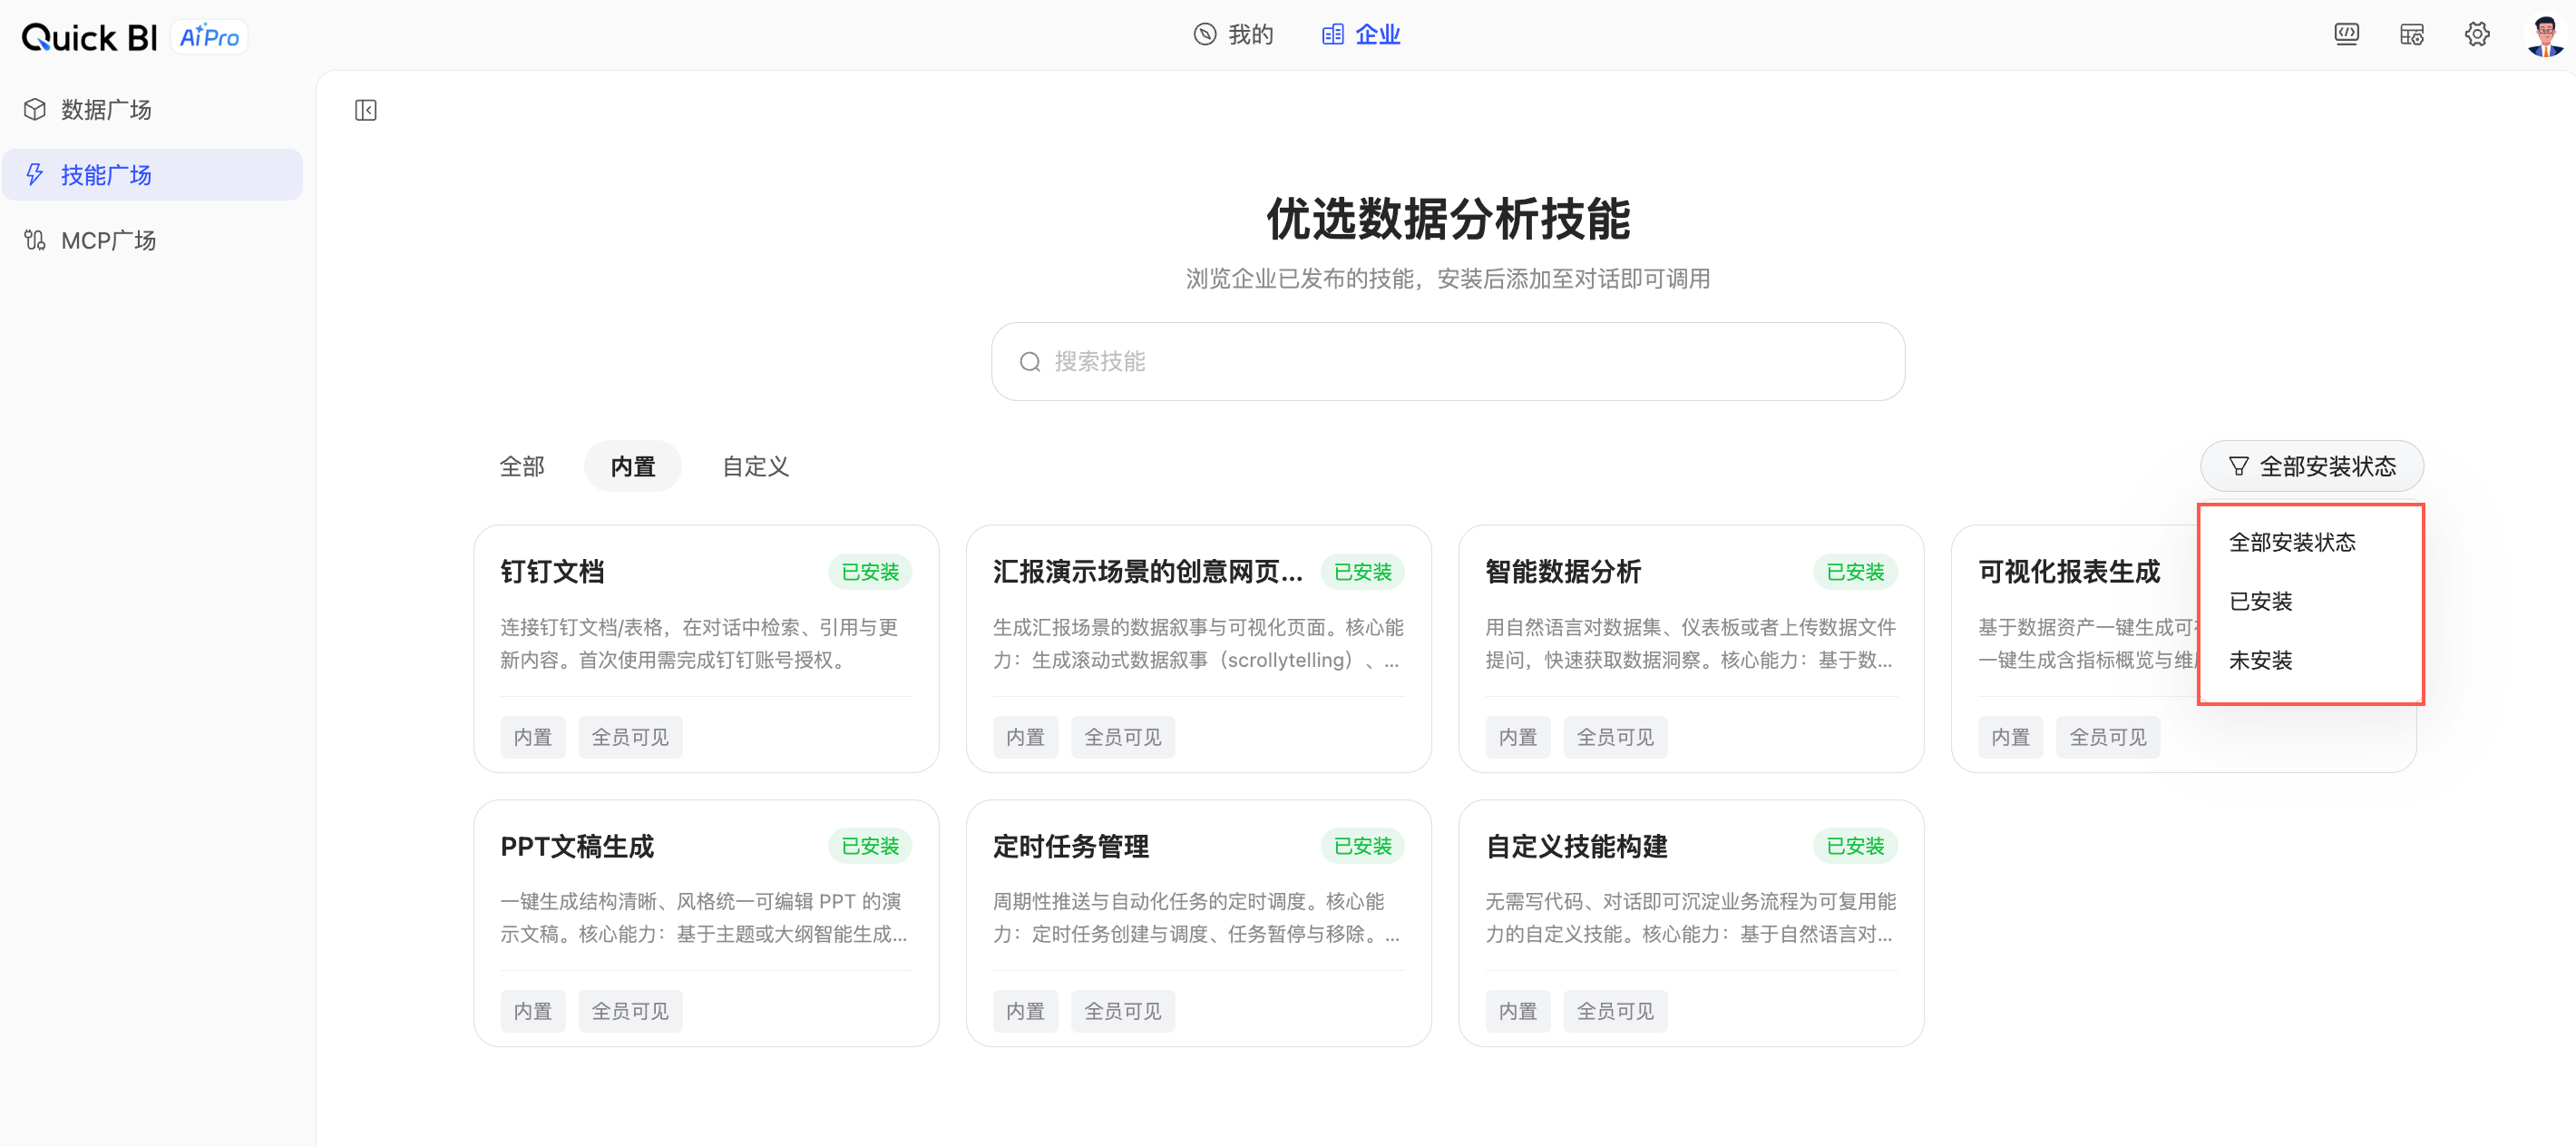Open the user avatar menu
The width and height of the screenshot is (2576, 1147).
2544,35
